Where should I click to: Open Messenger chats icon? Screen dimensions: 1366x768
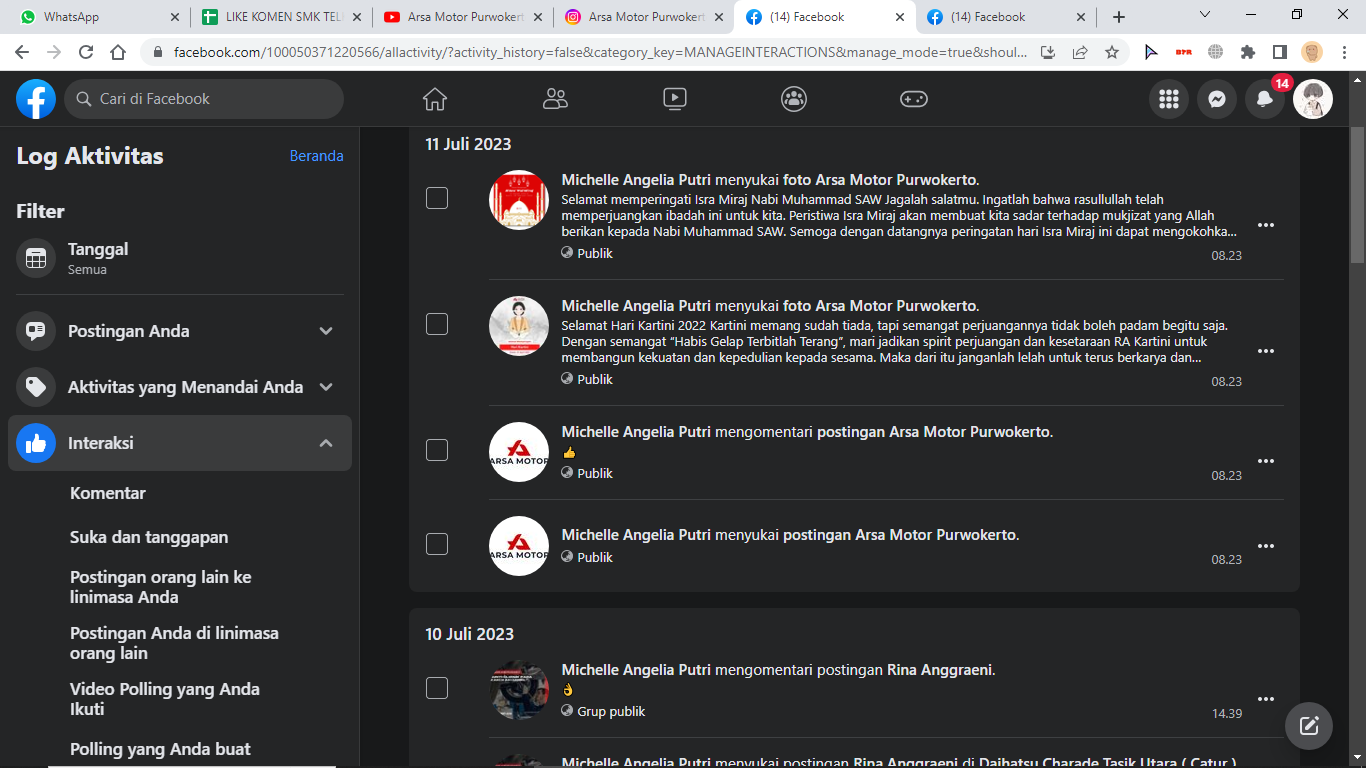pyautogui.click(x=1217, y=99)
